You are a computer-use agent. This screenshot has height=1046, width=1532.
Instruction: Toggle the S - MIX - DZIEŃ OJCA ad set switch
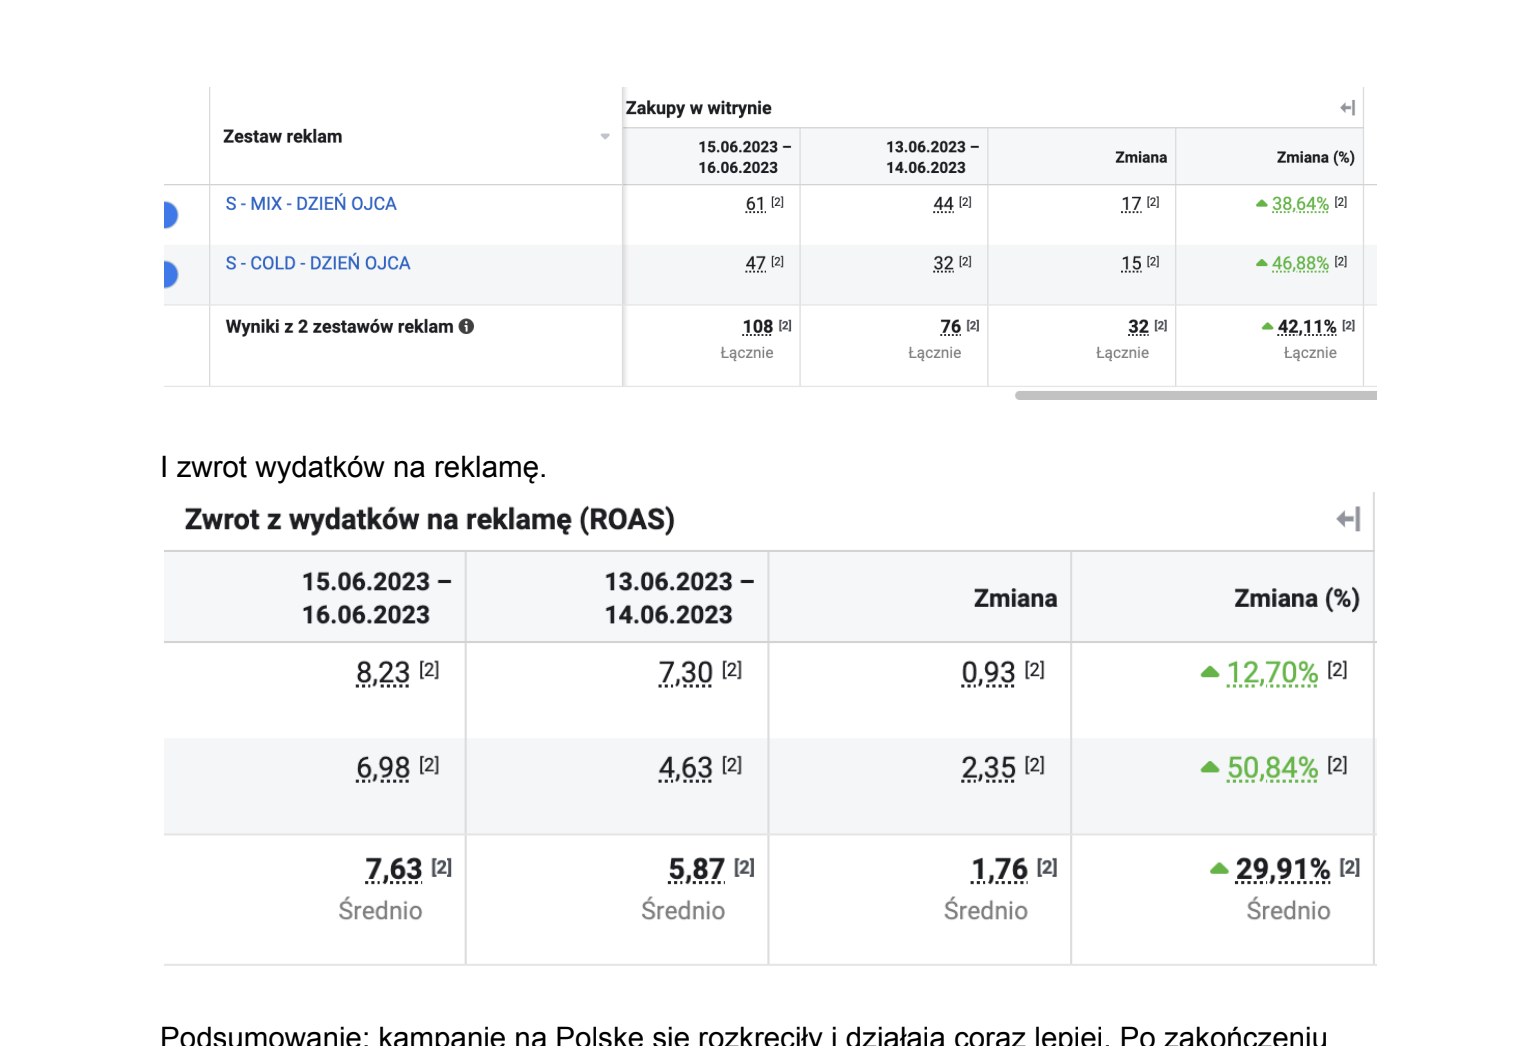[x=169, y=214]
